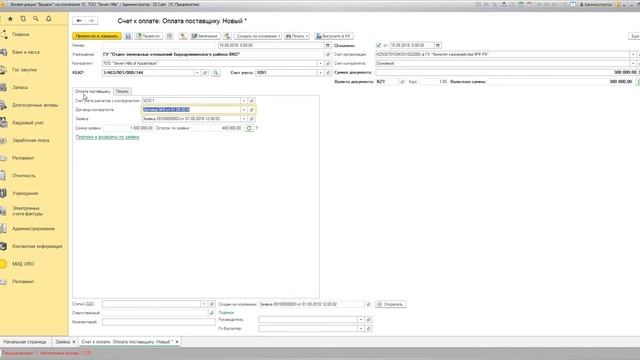Click refresh button next to Остаток по заявке
Screen dimensions: 640x360
pyautogui.click(x=249, y=128)
